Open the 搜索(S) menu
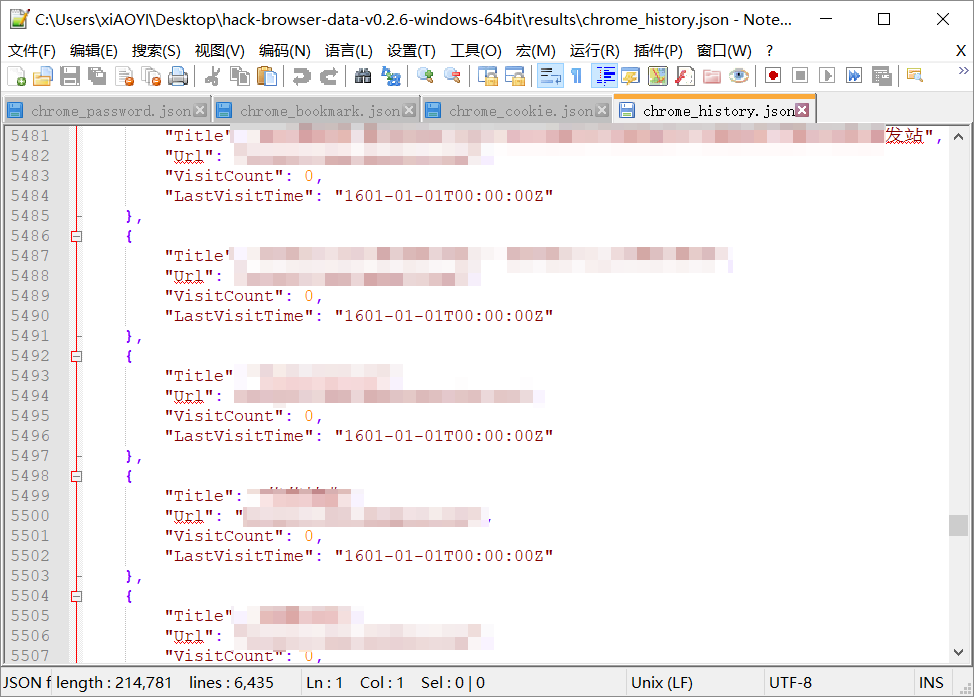 click(x=156, y=50)
